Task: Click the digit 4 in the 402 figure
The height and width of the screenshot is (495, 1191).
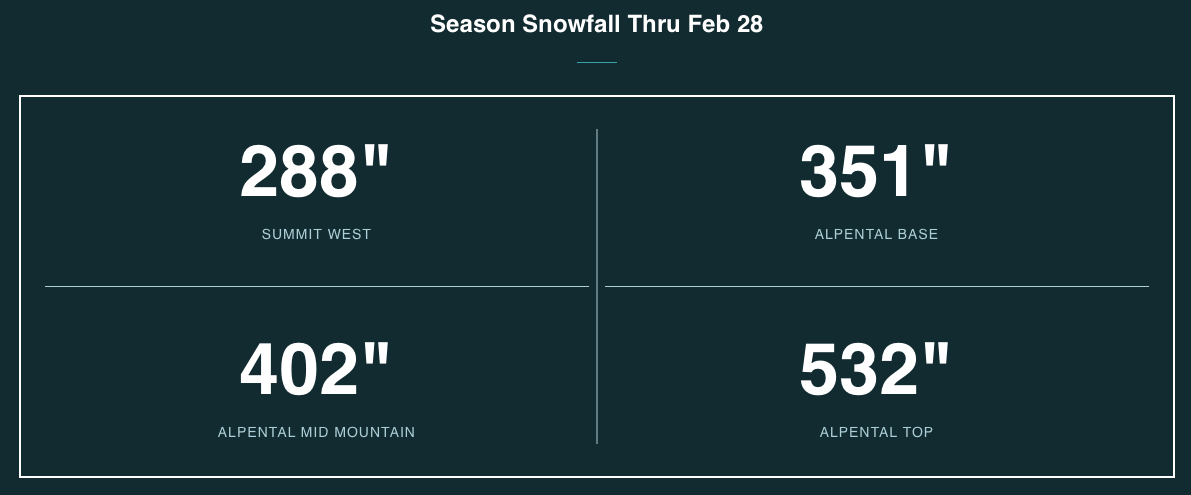Action: click(260, 370)
